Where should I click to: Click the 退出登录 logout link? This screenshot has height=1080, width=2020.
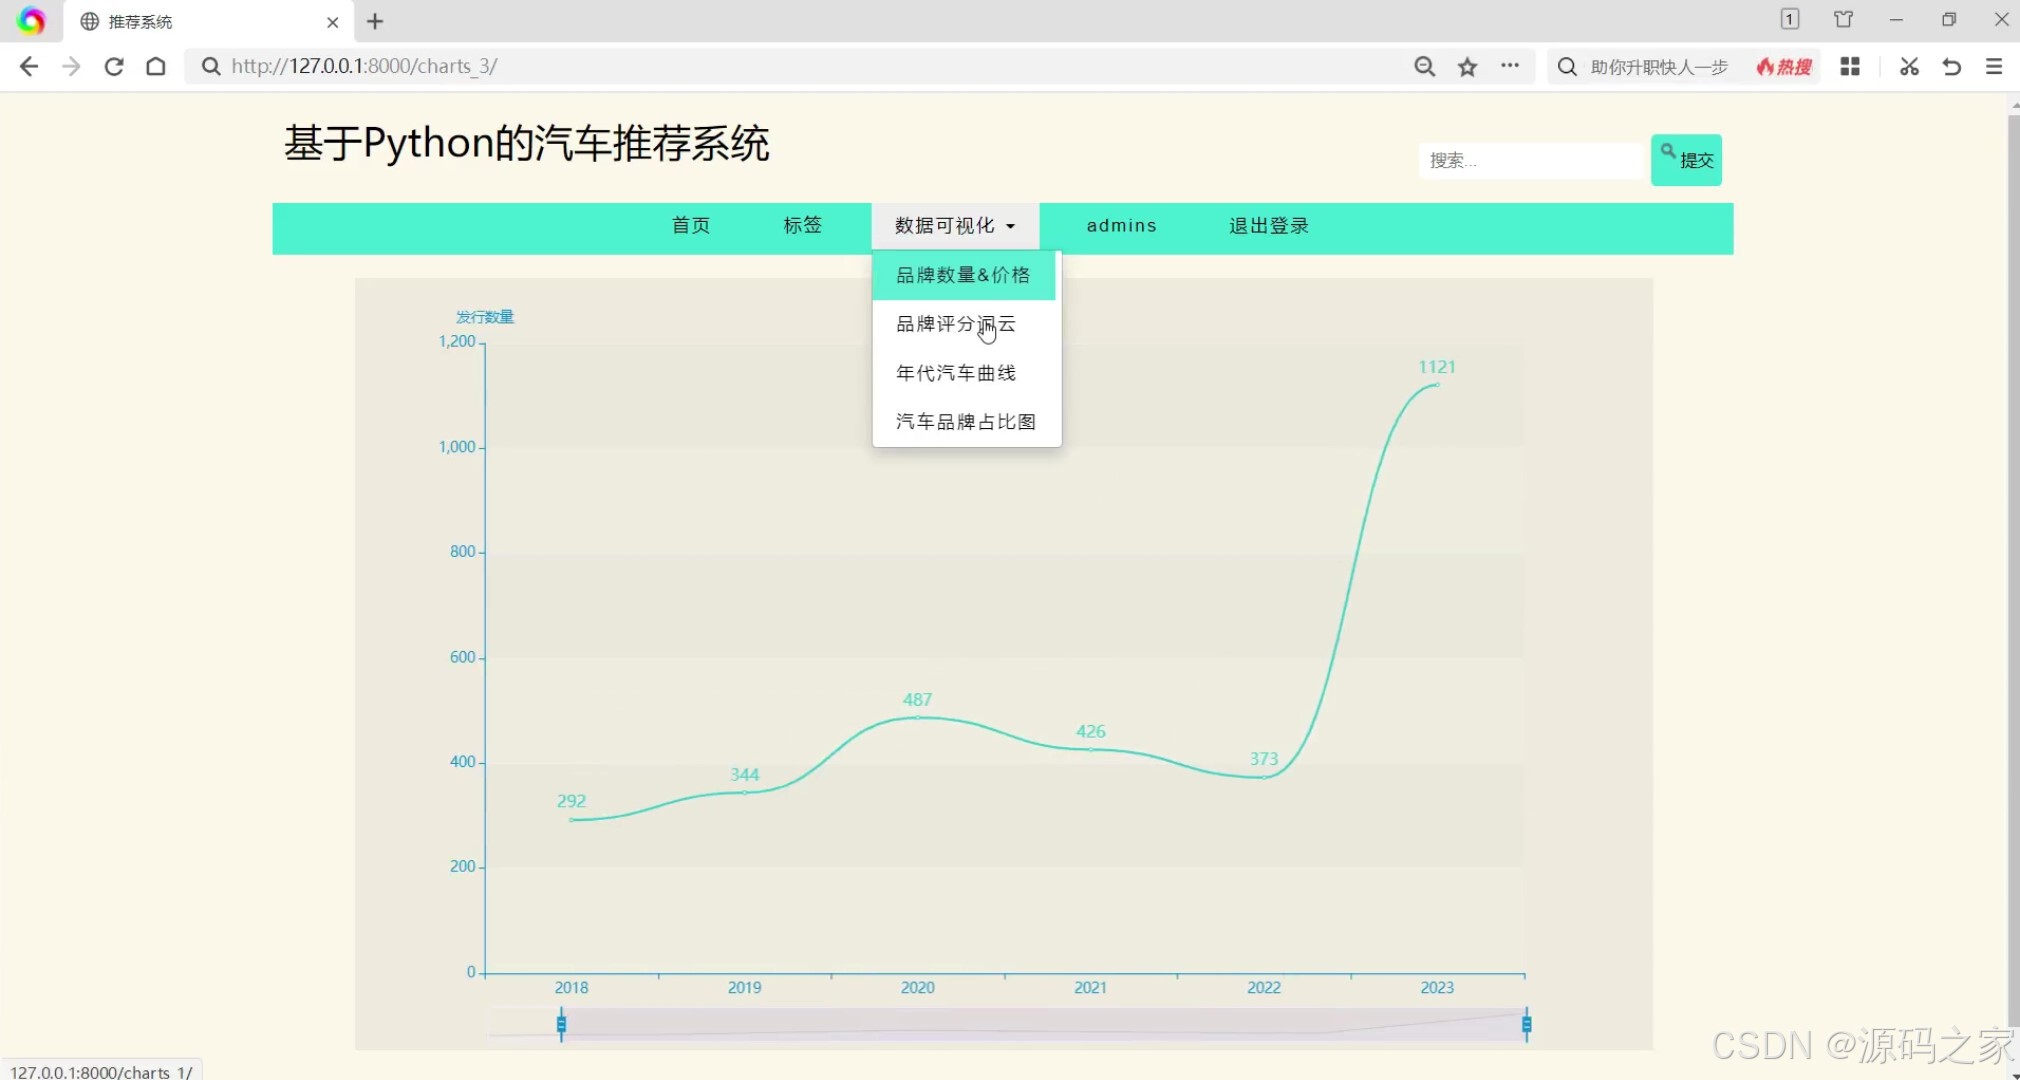(x=1268, y=226)
